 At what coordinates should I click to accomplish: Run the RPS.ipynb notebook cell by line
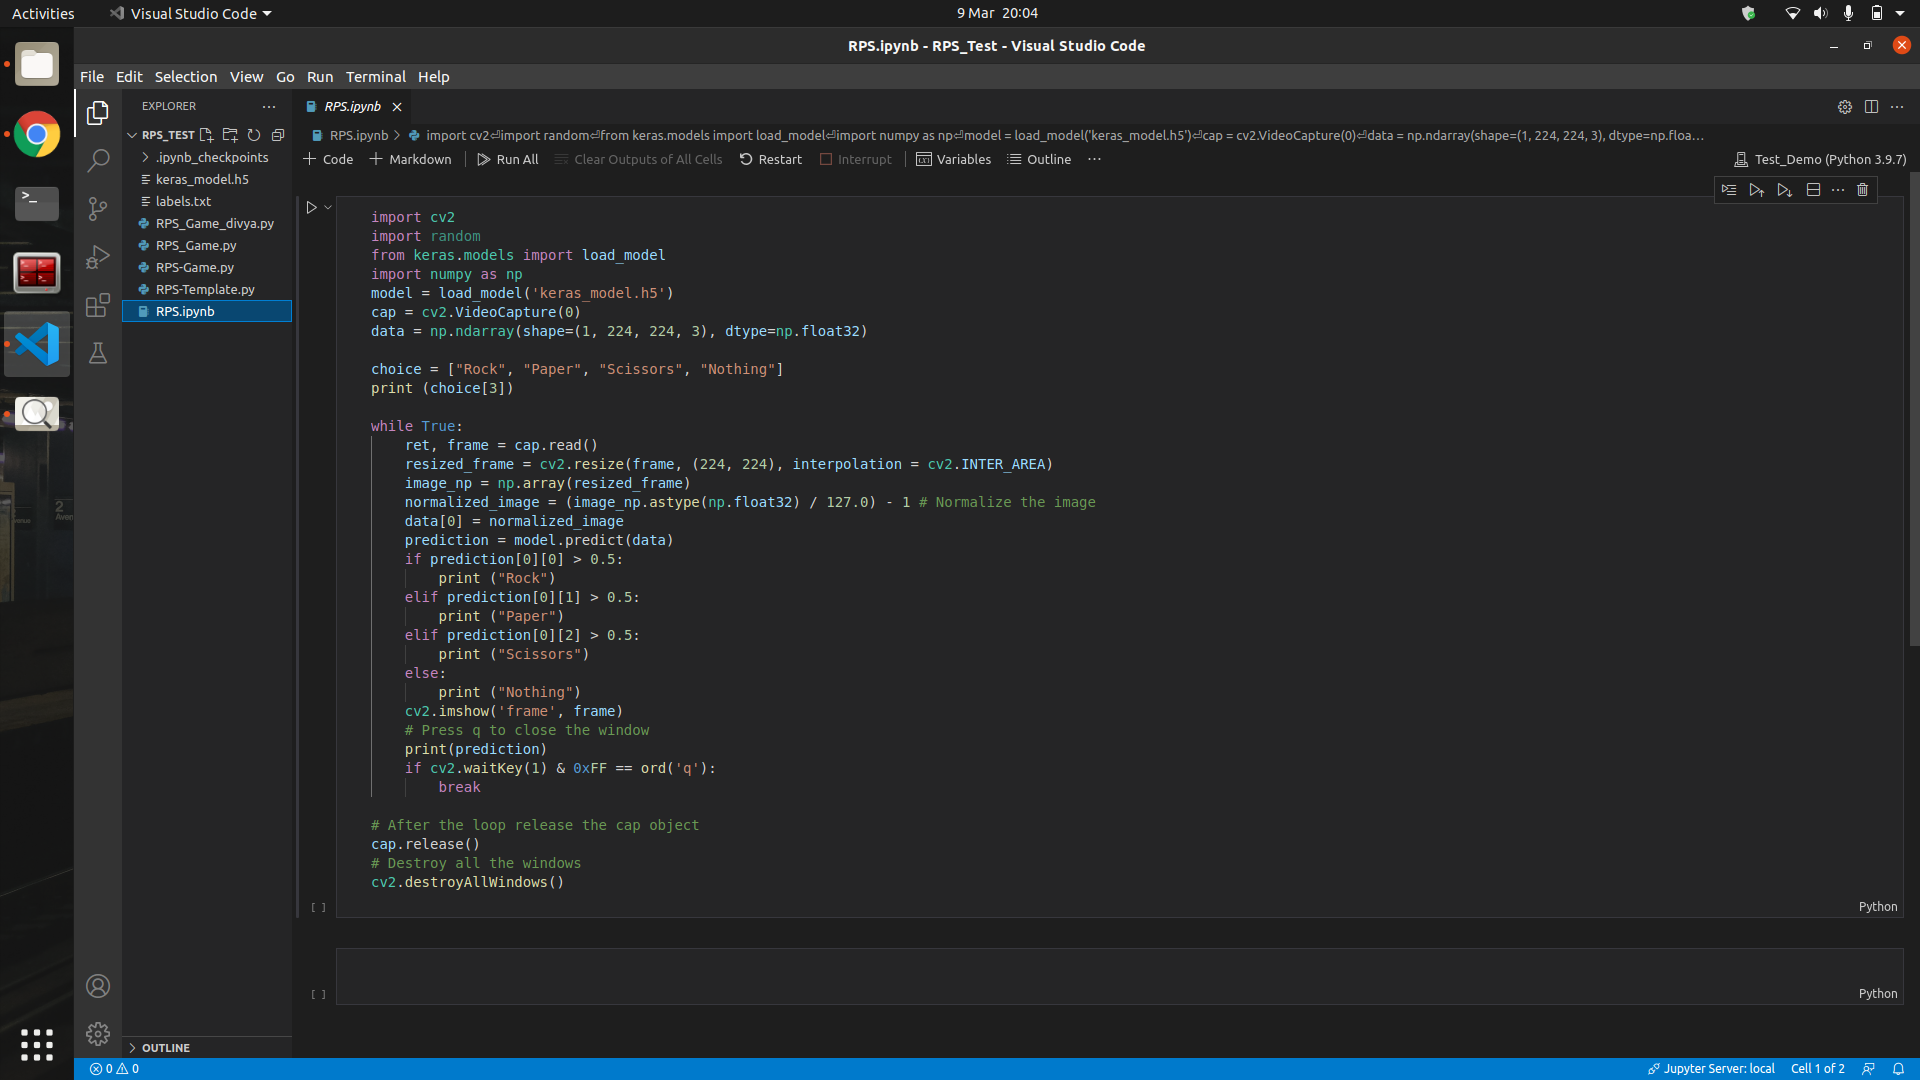[x=1729, y=190]
